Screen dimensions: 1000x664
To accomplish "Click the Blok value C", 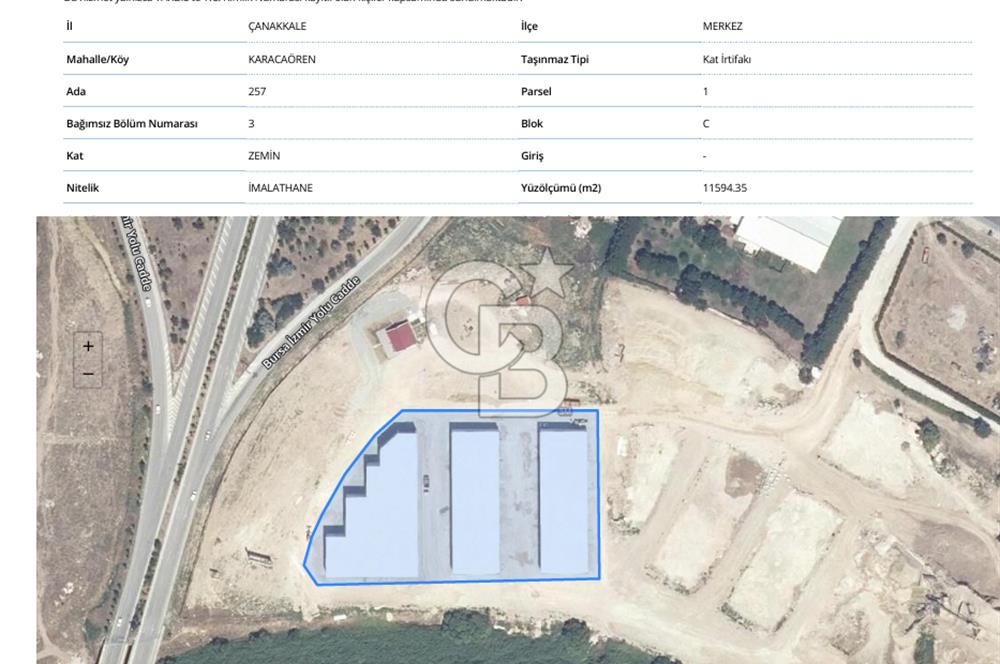I will (706, 124).
